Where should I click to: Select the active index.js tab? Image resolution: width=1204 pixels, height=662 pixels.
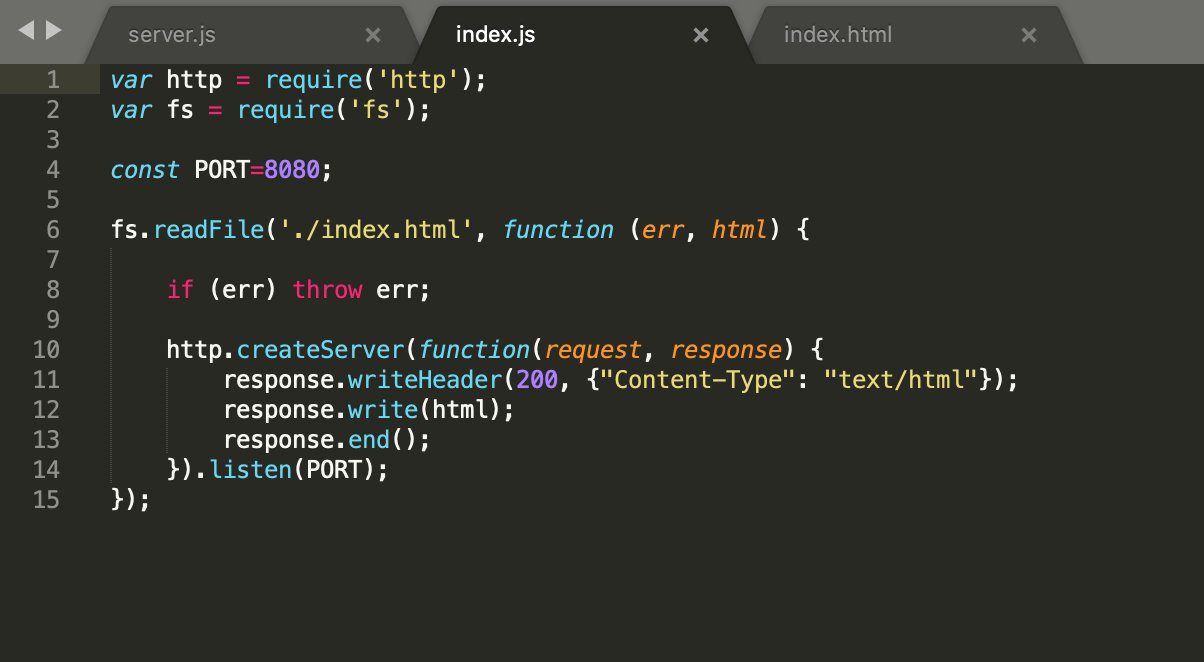click(495, 34)
